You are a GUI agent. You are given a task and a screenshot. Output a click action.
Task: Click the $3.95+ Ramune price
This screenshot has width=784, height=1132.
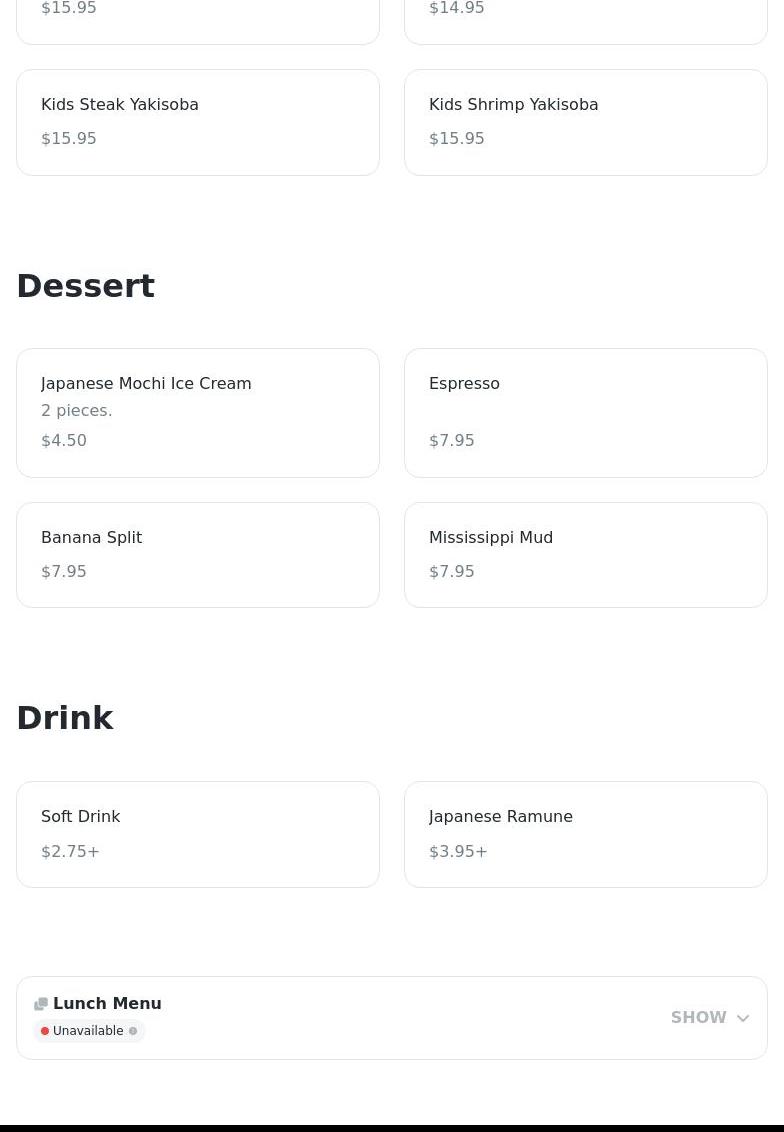(x=458, y=851)
